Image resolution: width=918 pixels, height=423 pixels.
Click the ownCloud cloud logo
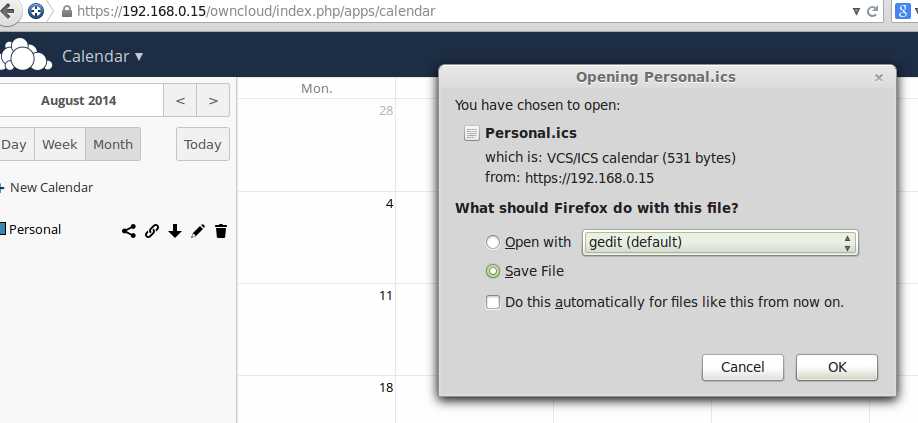coord(27,55)
